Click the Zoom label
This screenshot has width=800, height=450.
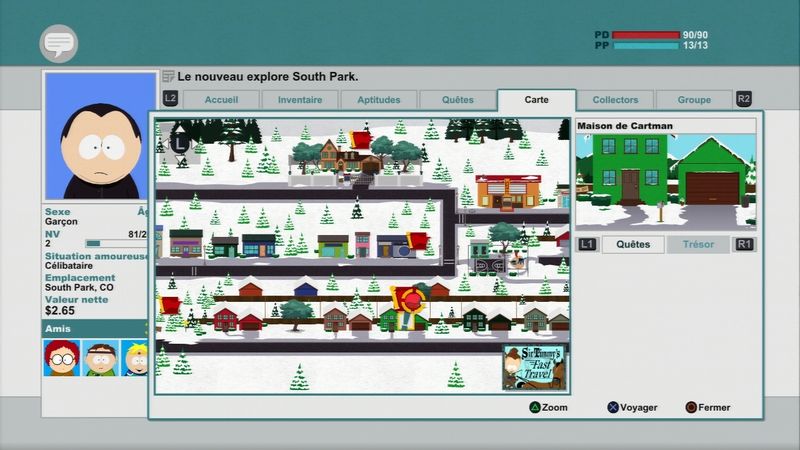[x=555, y=408]
